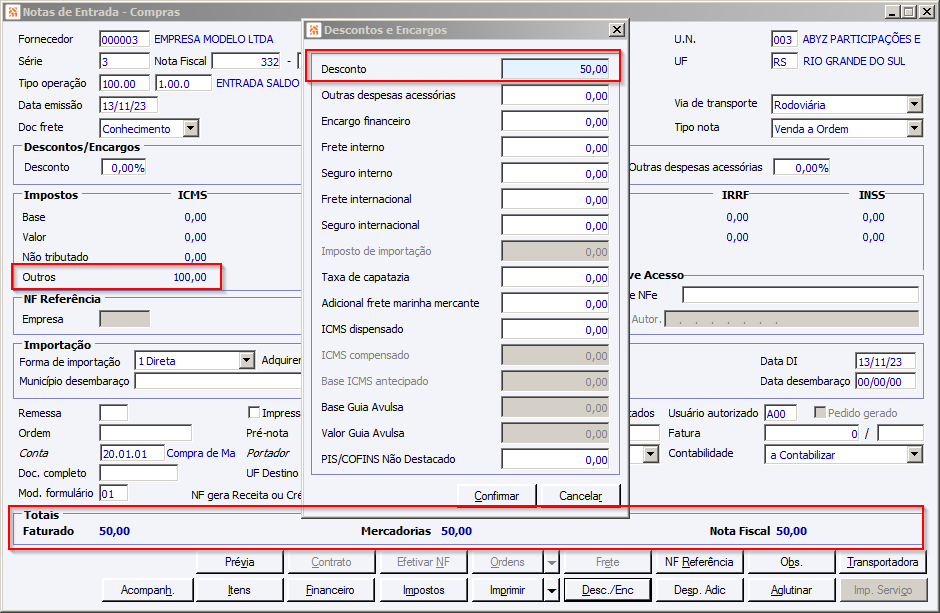
Task: Click the Nota Fiscal total 50,00
Action: tap(791, 531)
